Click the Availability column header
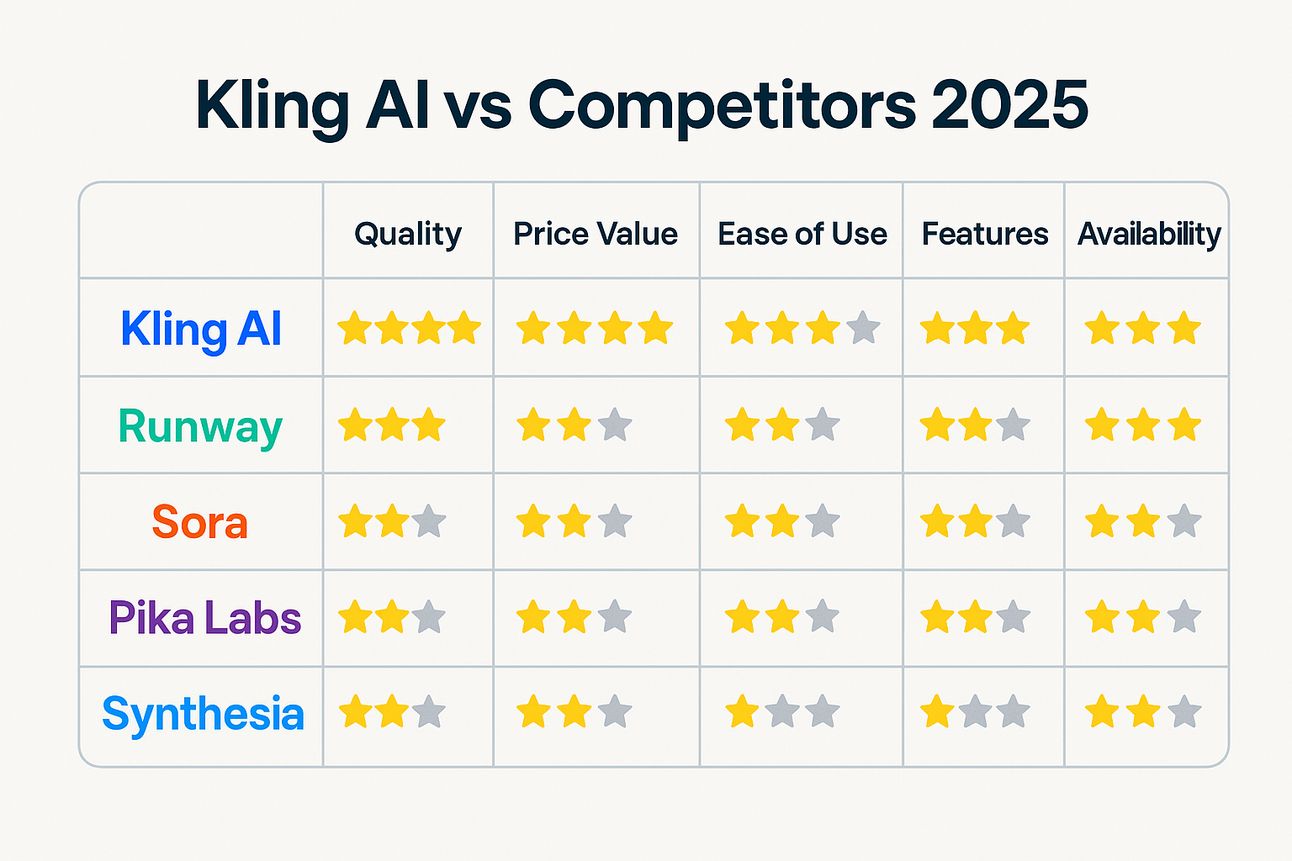 coord(1149,234)
